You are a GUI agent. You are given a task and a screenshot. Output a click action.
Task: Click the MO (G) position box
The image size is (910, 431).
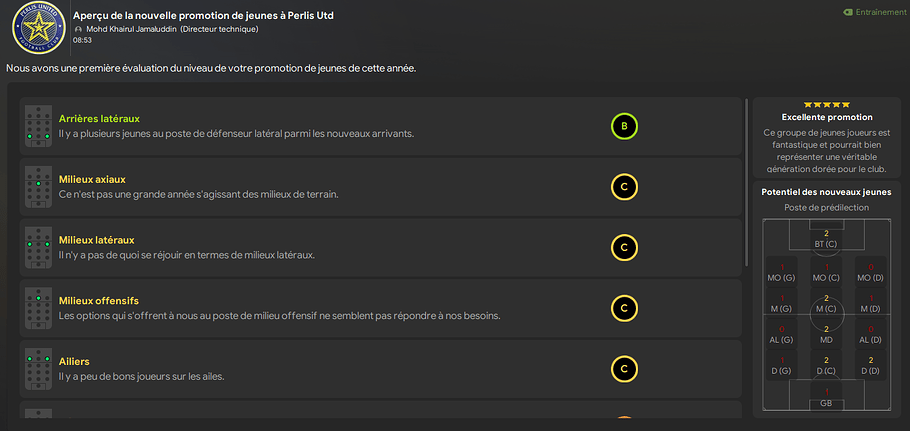tap(781, 271)
